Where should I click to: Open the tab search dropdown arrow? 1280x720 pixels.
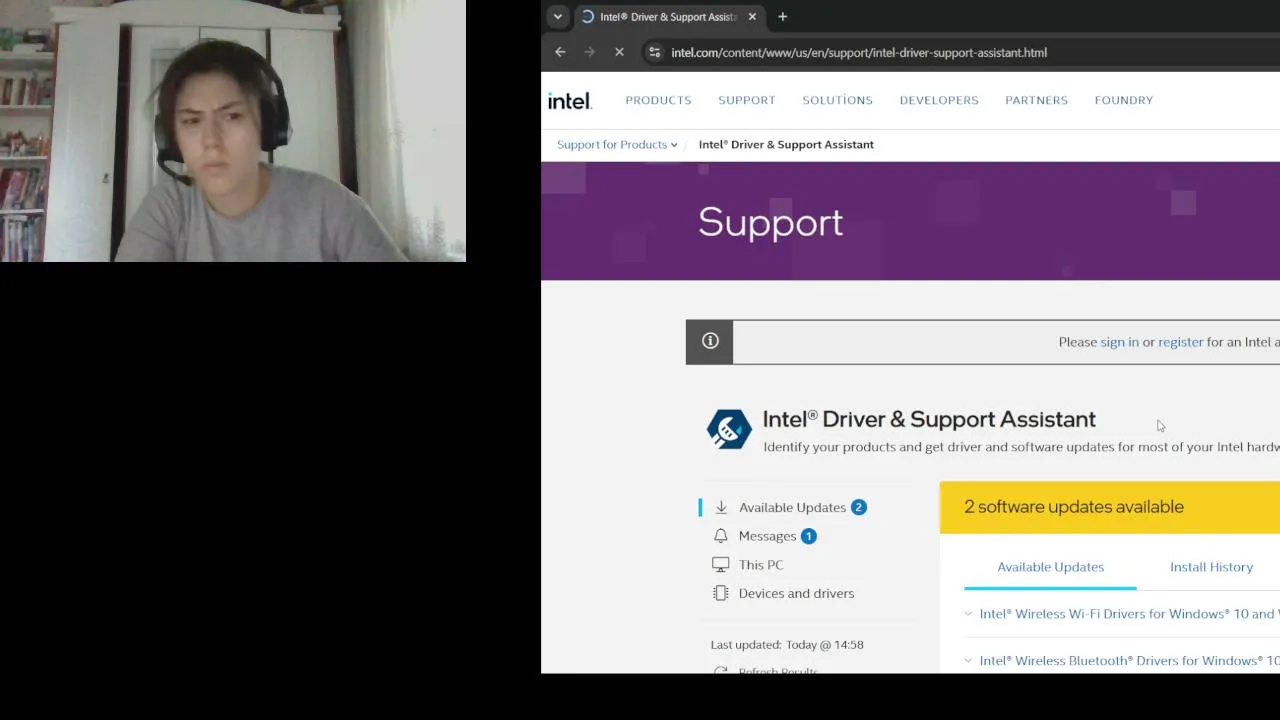point(558,17)
